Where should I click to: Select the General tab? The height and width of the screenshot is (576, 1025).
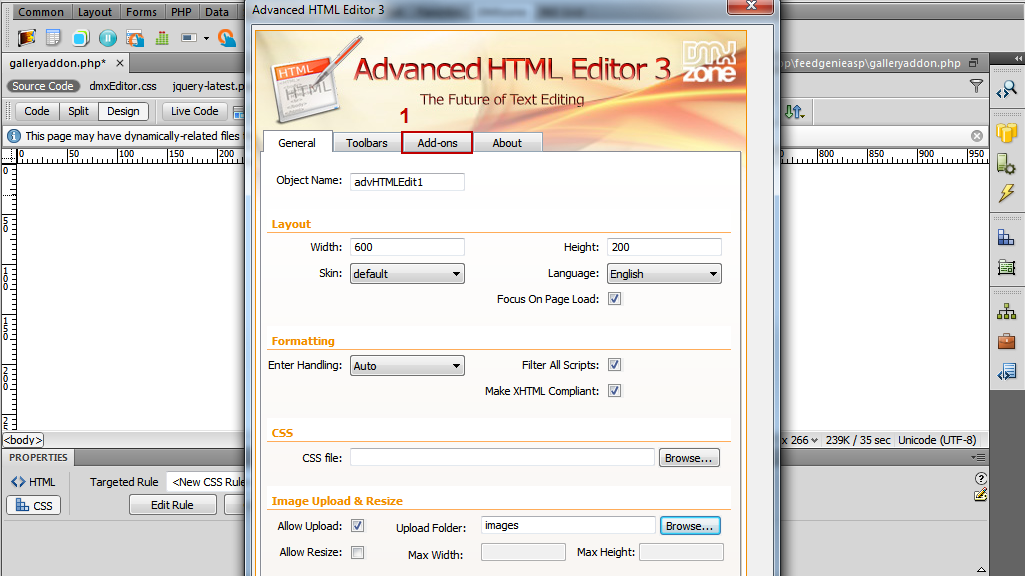297,143
